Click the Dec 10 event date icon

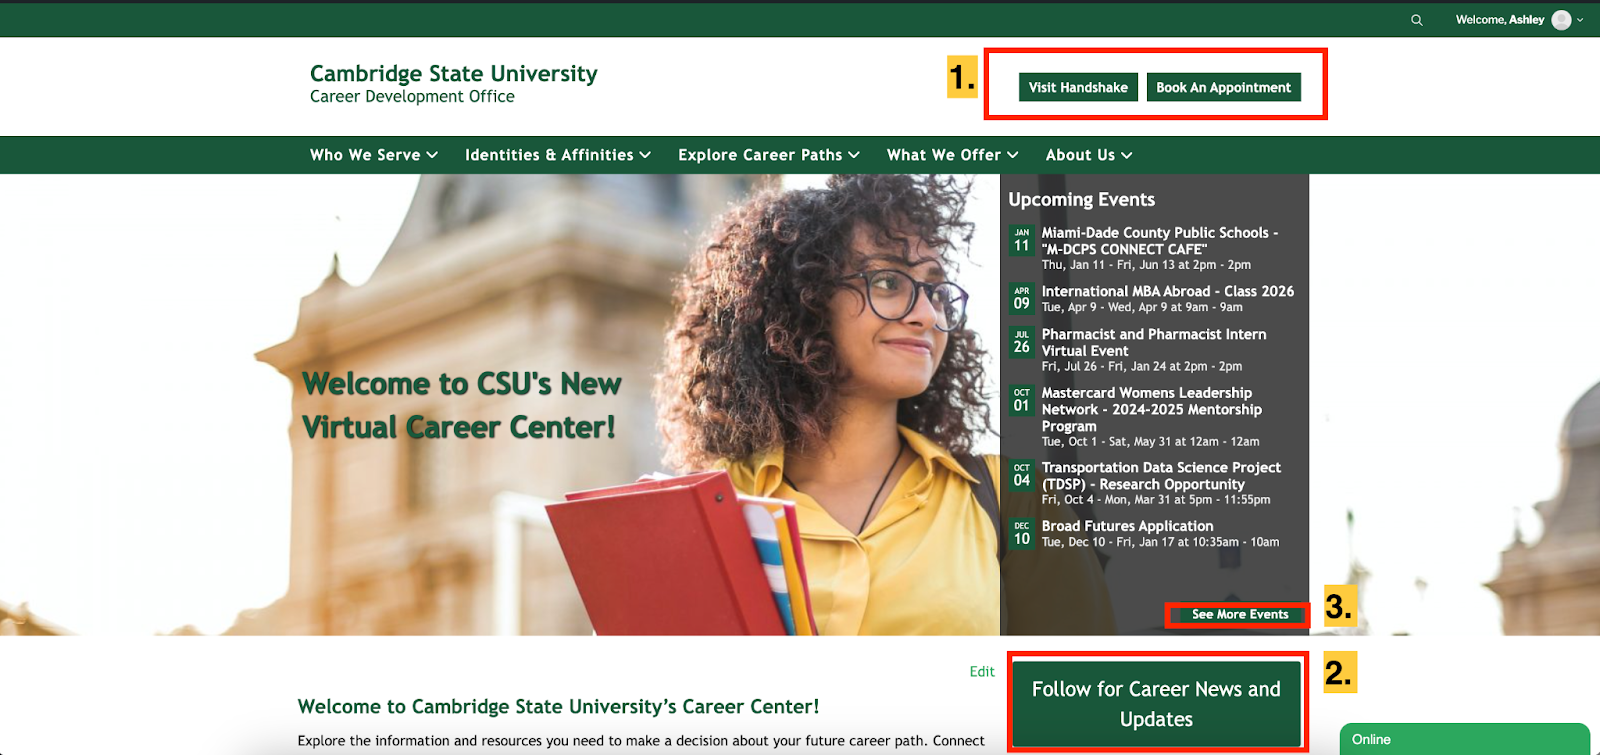1021,534
